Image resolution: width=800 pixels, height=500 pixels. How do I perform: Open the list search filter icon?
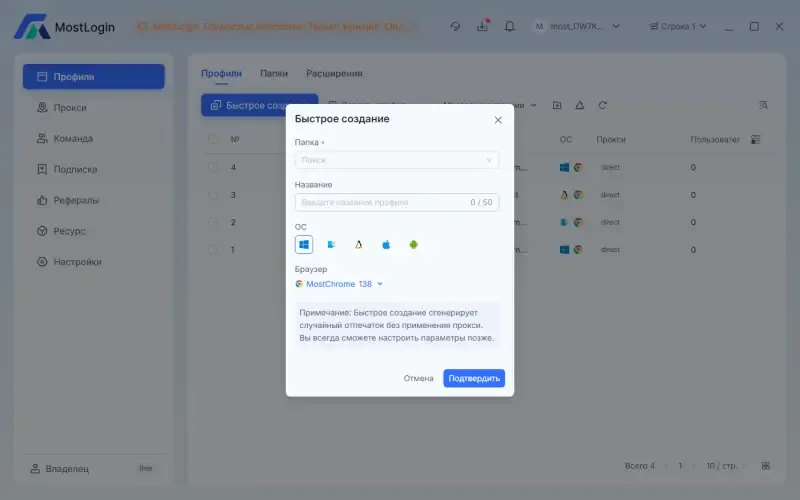pos(763,105)
